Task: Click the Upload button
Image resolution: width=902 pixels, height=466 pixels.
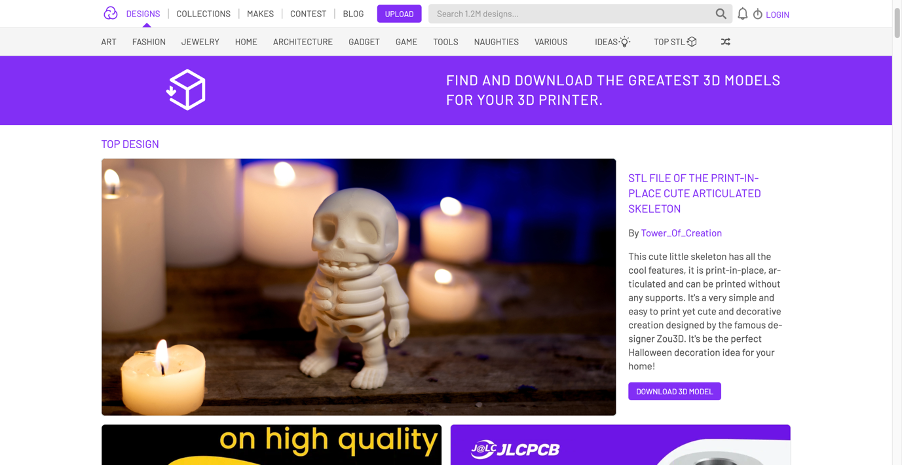Action: [399, 14]
